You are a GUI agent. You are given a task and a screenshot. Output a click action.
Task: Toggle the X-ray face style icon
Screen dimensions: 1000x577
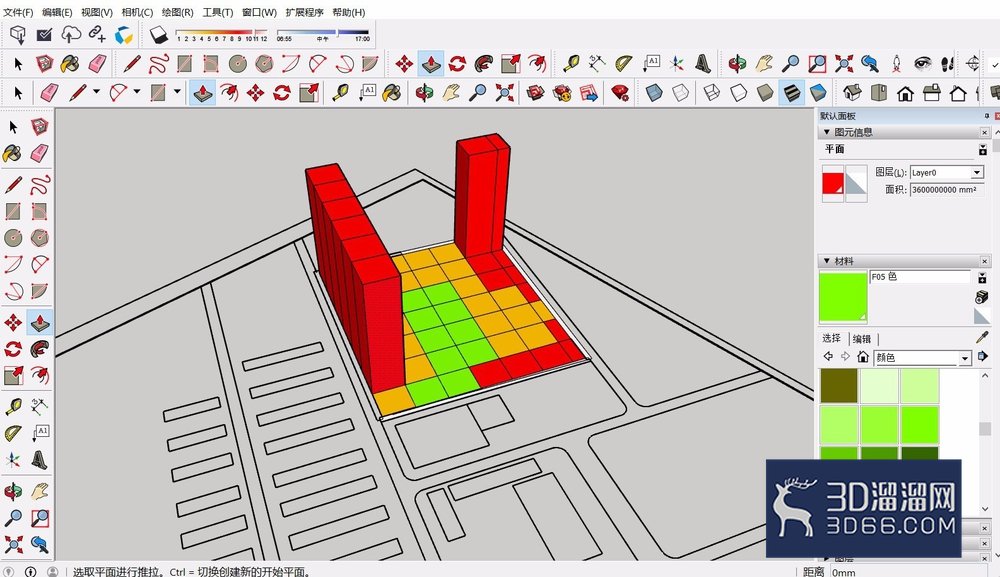pyautogui.click(x=654, y=93)
